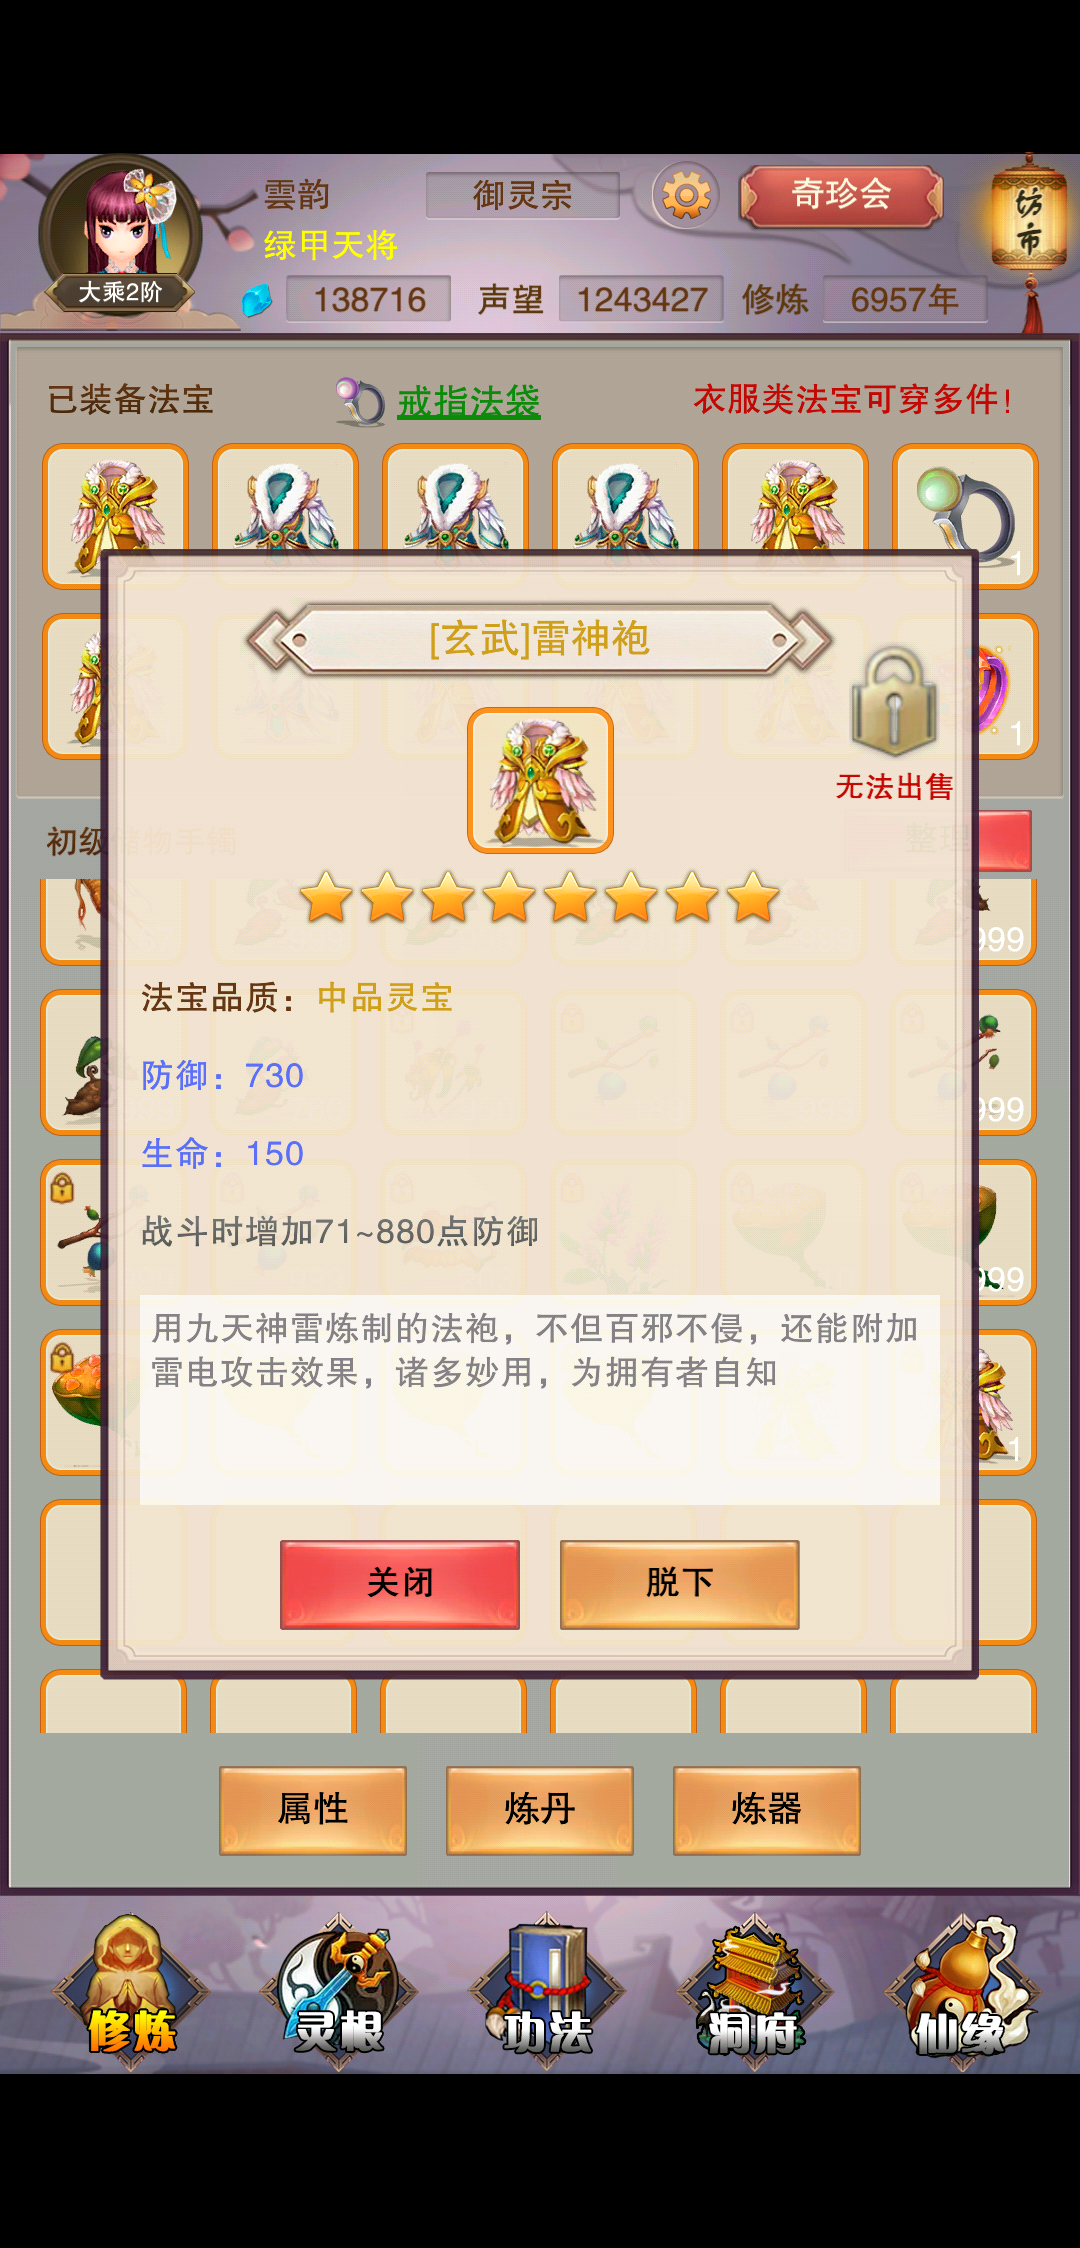
Task: Open the 奇珍会 red banner button
Action: (841, 195)
